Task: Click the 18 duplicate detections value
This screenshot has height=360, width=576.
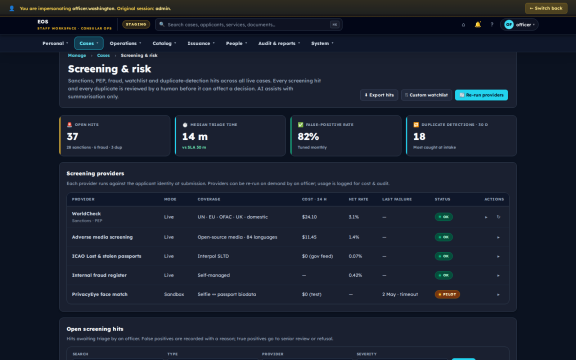Action: (x=419, y=137)
